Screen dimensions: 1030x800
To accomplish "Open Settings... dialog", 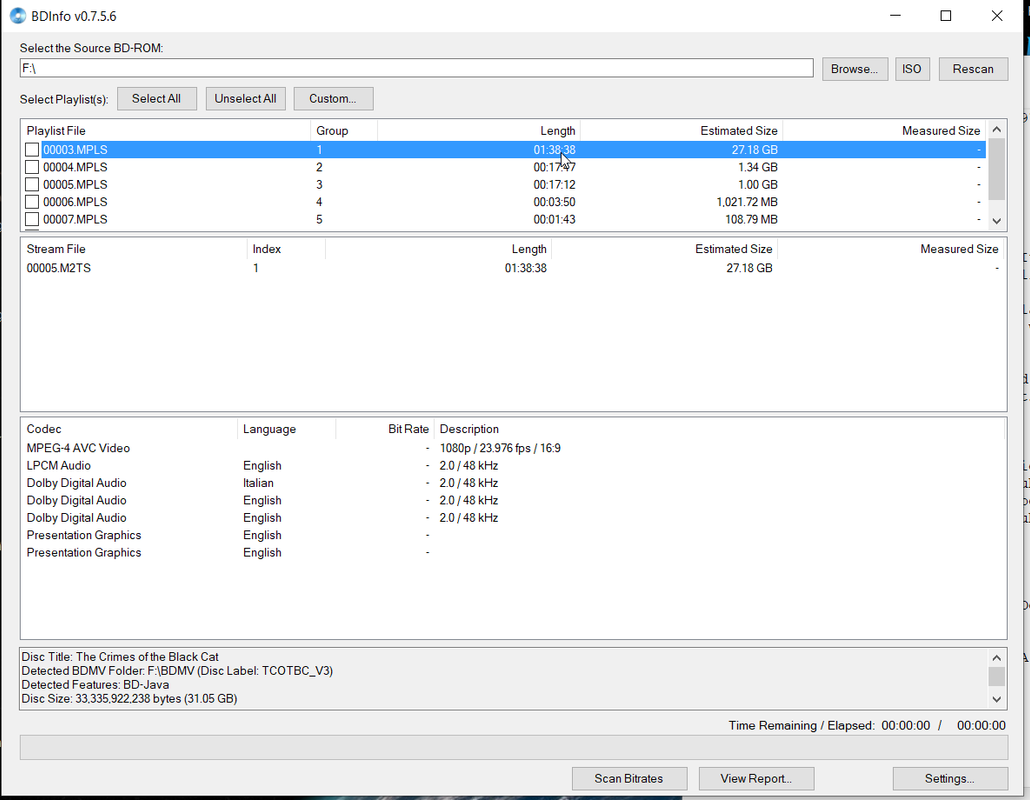I will coord(950,778).
